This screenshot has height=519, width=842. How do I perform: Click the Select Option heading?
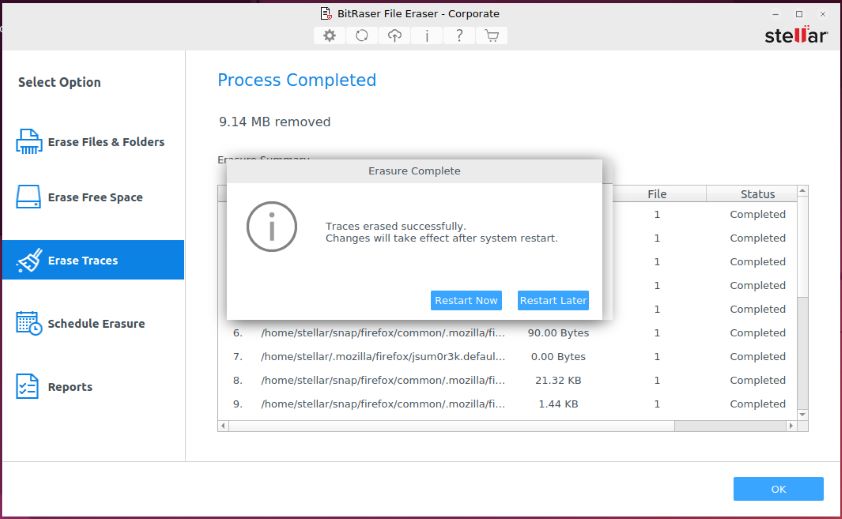[59, 82]
